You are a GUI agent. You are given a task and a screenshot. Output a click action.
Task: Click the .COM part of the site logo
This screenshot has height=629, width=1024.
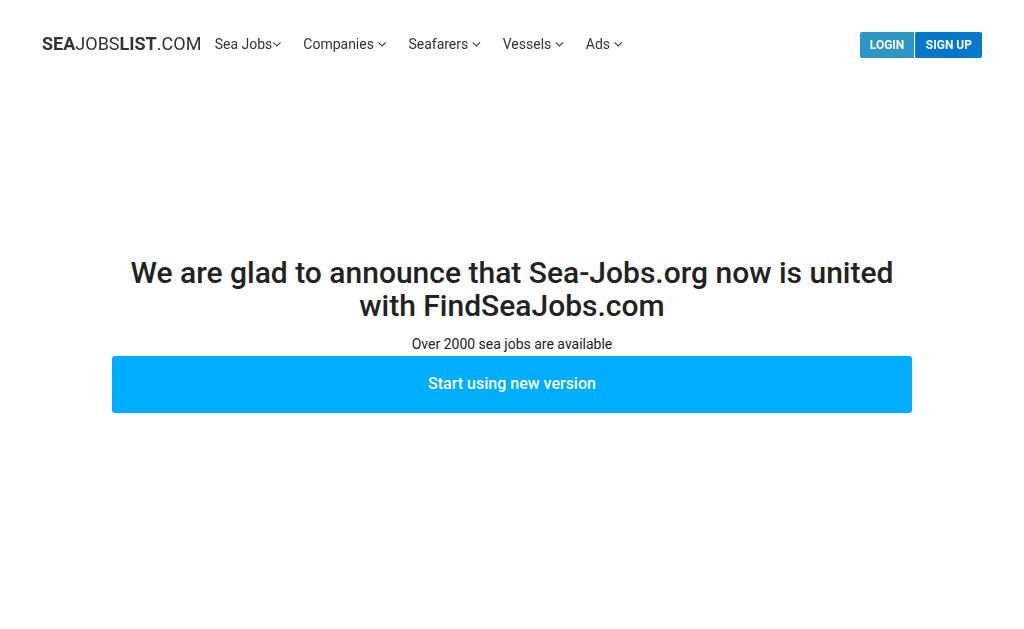(x=180, y=44)
